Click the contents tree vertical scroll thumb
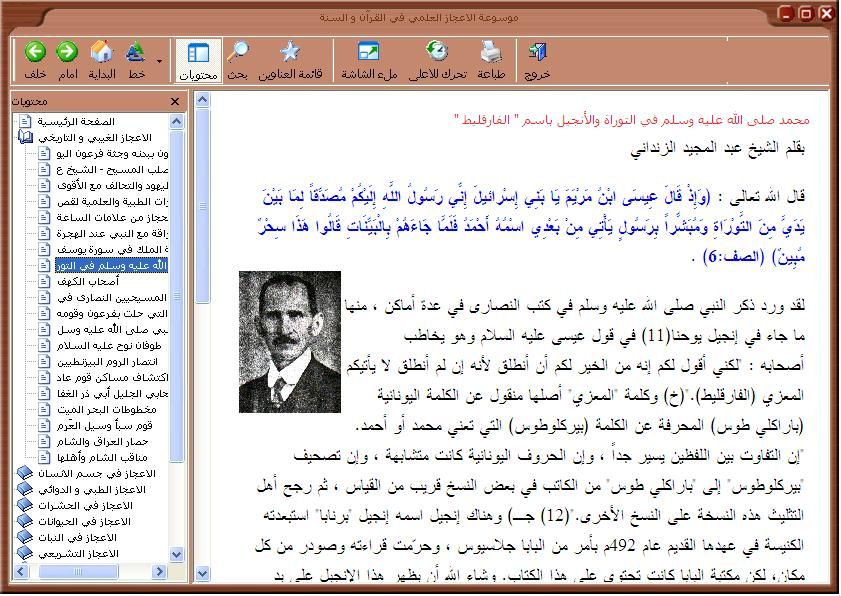The width and height of the screenshot is (841, 596). (176, 296)
